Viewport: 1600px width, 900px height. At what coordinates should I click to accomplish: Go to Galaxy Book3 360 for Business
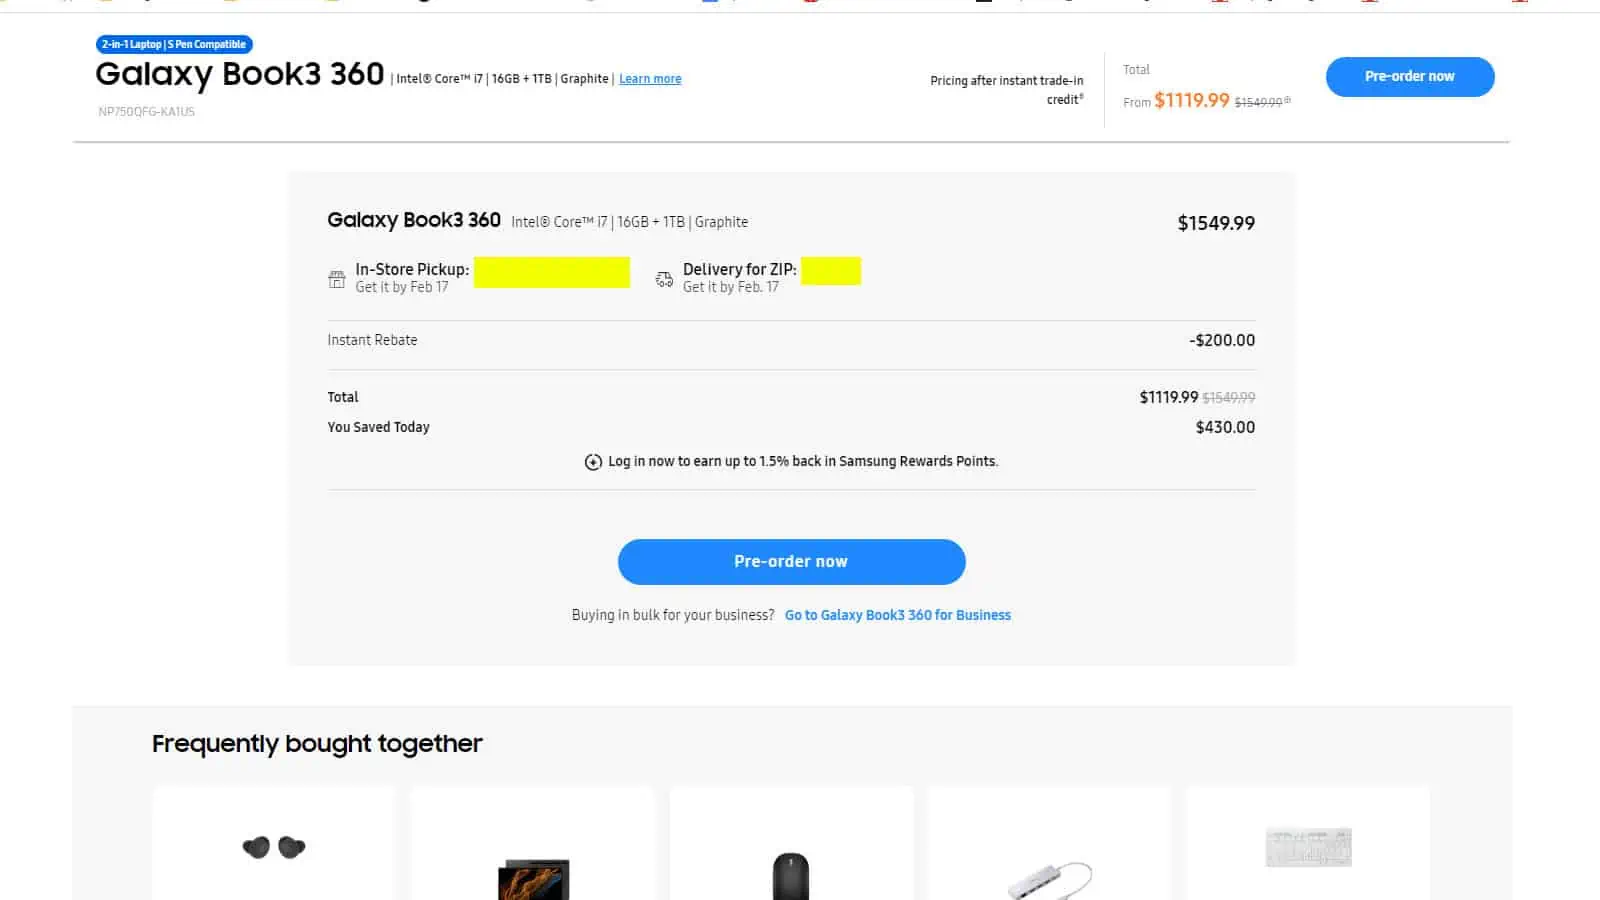[x=897, y=614]
